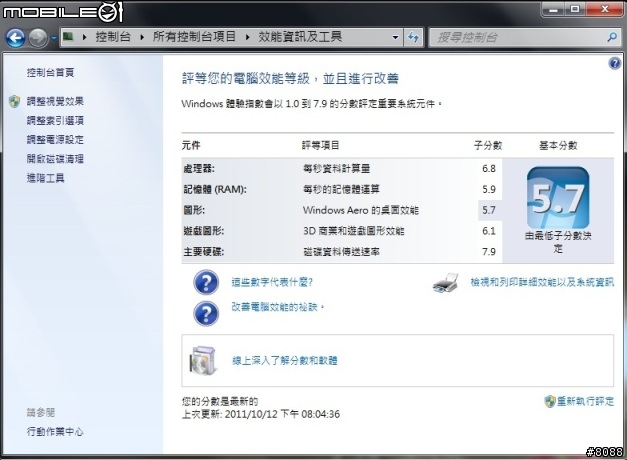Viewport: 627px width, 460px height.
Task: Open 線上深入了解分數和軟體 link
Action: pos(285,361)
